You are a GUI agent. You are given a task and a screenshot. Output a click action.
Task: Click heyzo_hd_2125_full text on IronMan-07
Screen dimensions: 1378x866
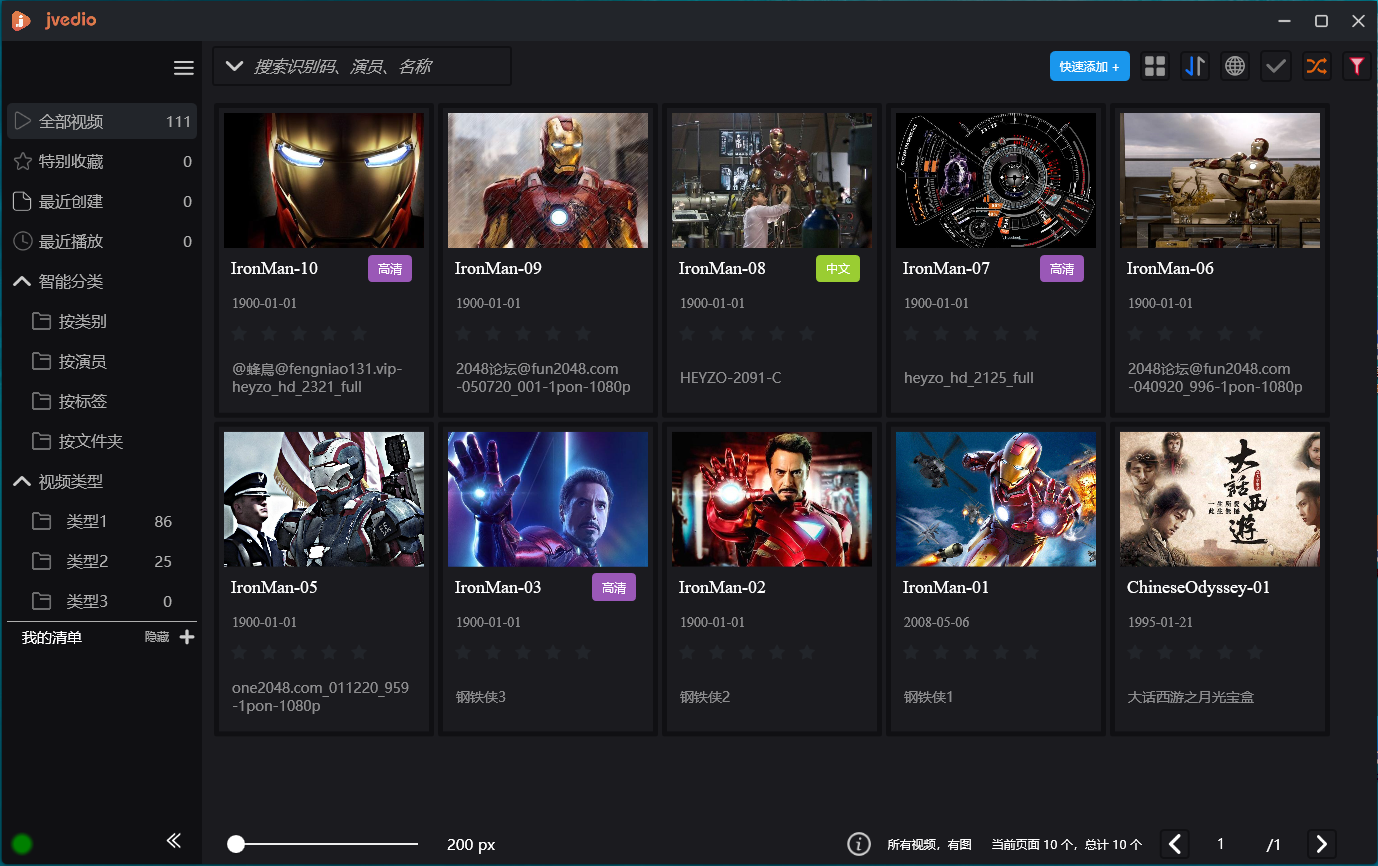tap(969, 378)
